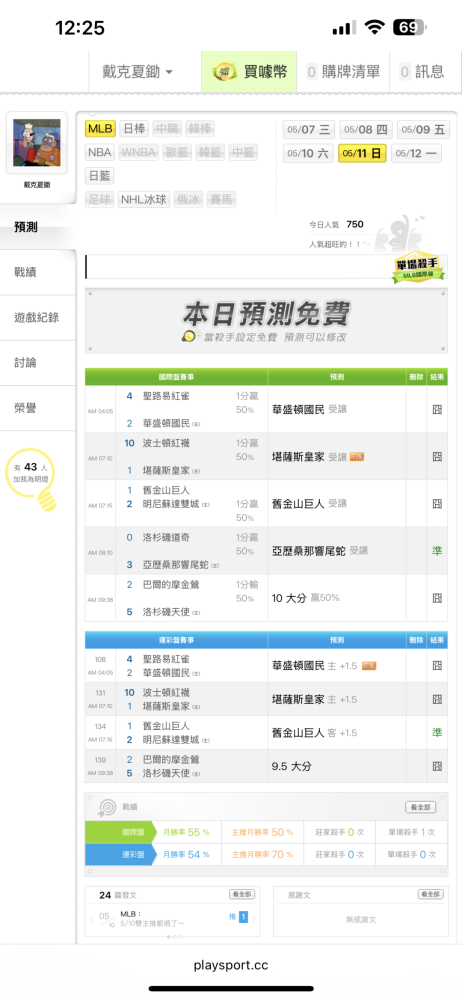Screen dimensions: 462x1000
Task: Tap the Wi-Fi icon in status bar
Action: pyautogui.click(x=375, y=27)
